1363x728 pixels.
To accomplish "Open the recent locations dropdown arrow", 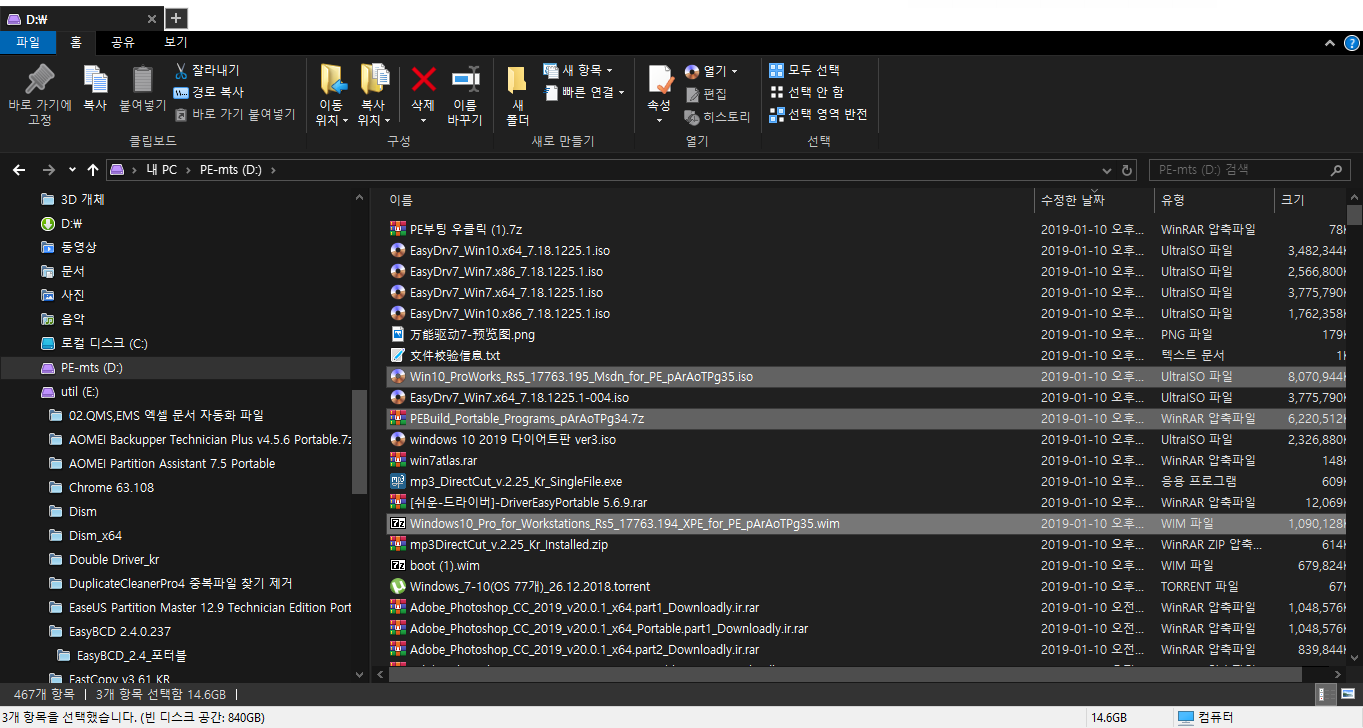I will [x=72, y=170].
